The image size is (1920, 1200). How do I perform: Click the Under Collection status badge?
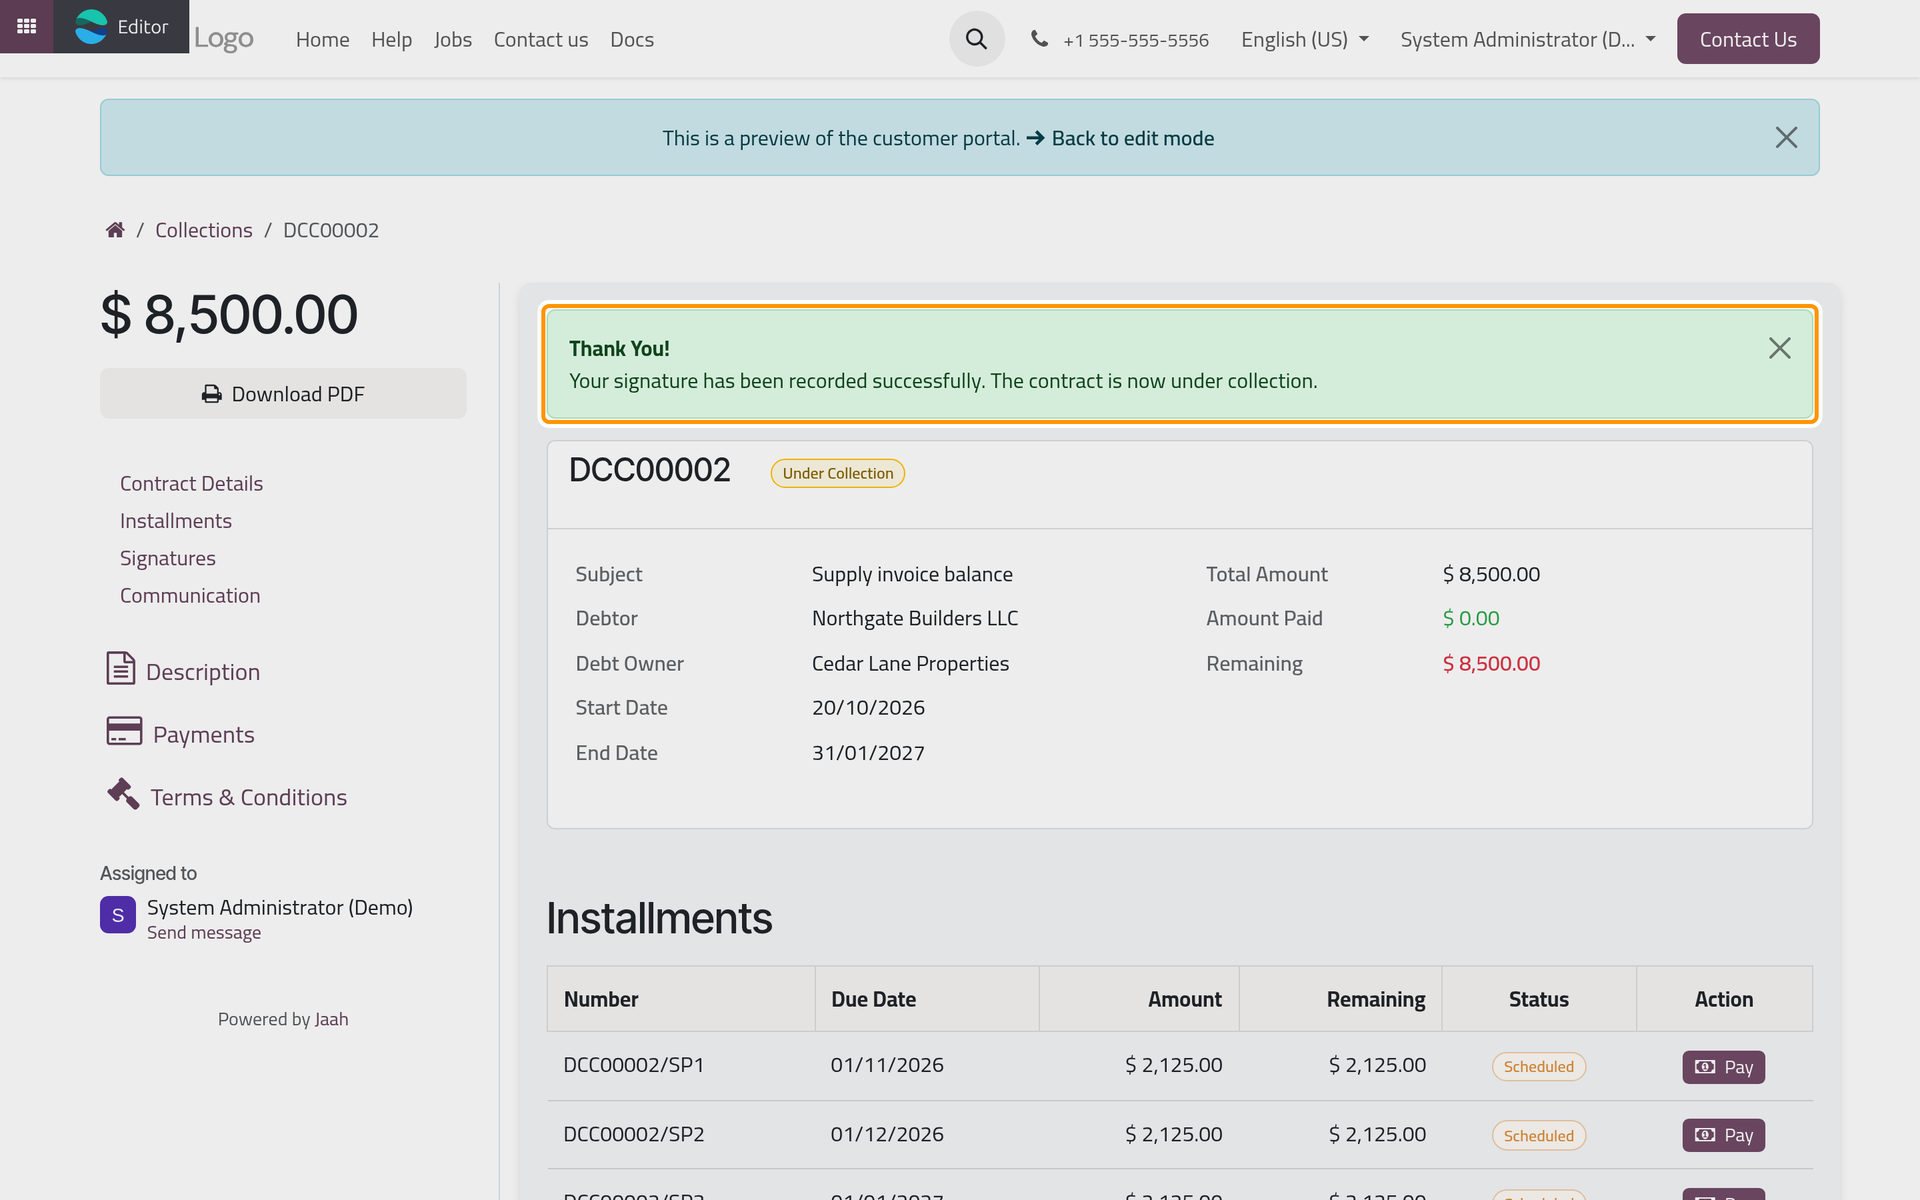(x=838, y=473)
